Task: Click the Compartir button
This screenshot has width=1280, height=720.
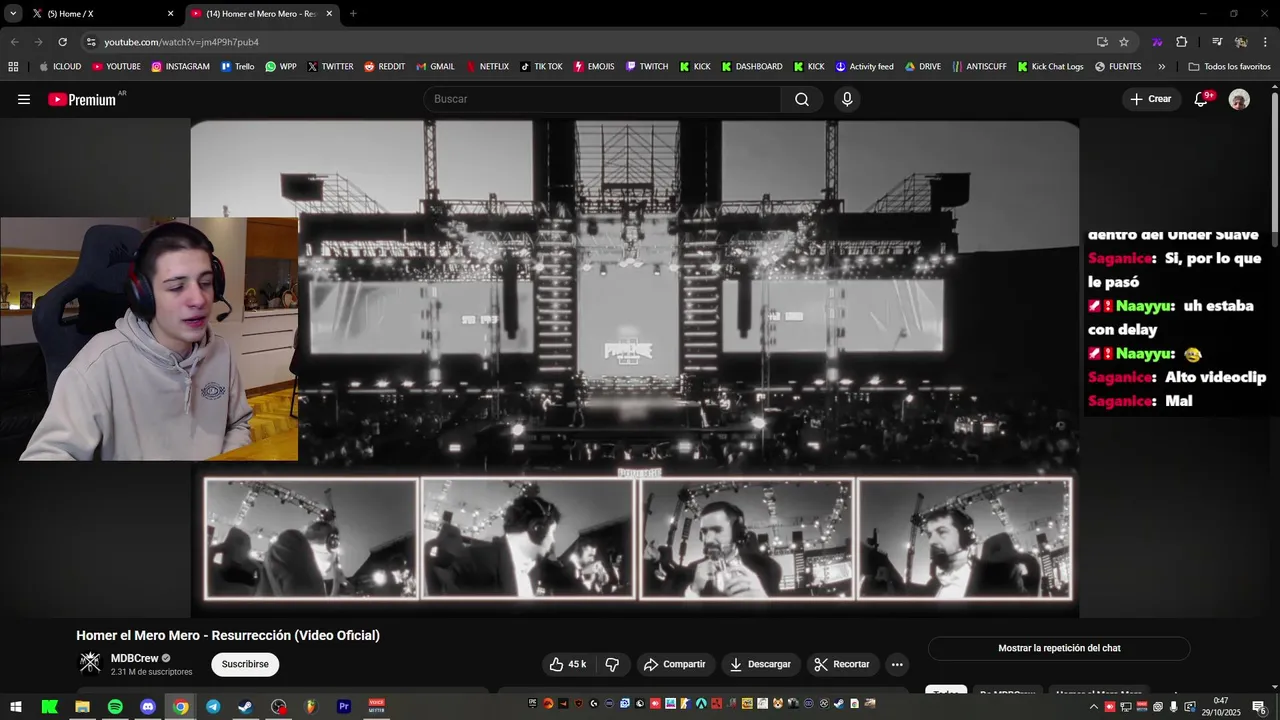Action: pyautogui.click(x=675, y=664)
